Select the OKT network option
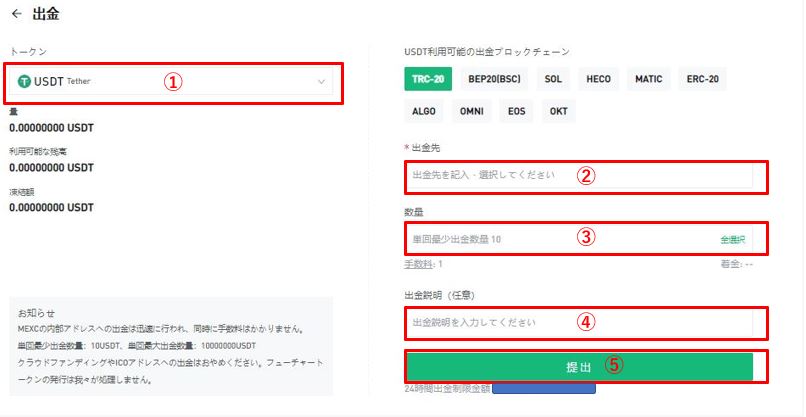Viewport: 806px width, 417px height. (557, 111)
